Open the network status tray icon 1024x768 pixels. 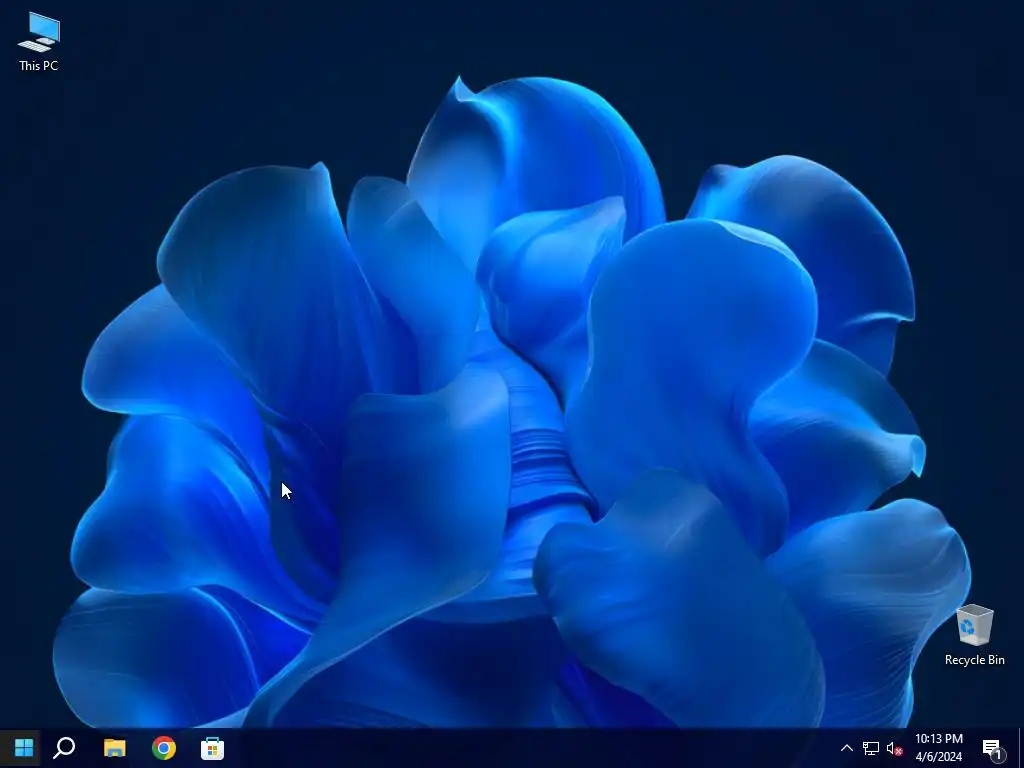(871, 748)
